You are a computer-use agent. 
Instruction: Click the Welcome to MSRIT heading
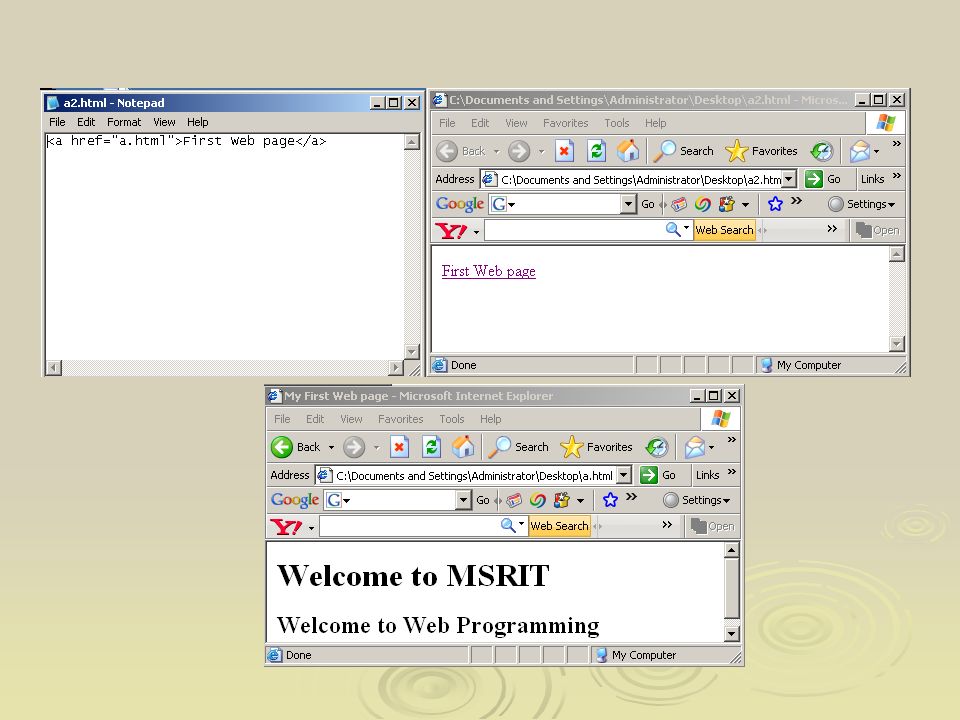point(413,576)
